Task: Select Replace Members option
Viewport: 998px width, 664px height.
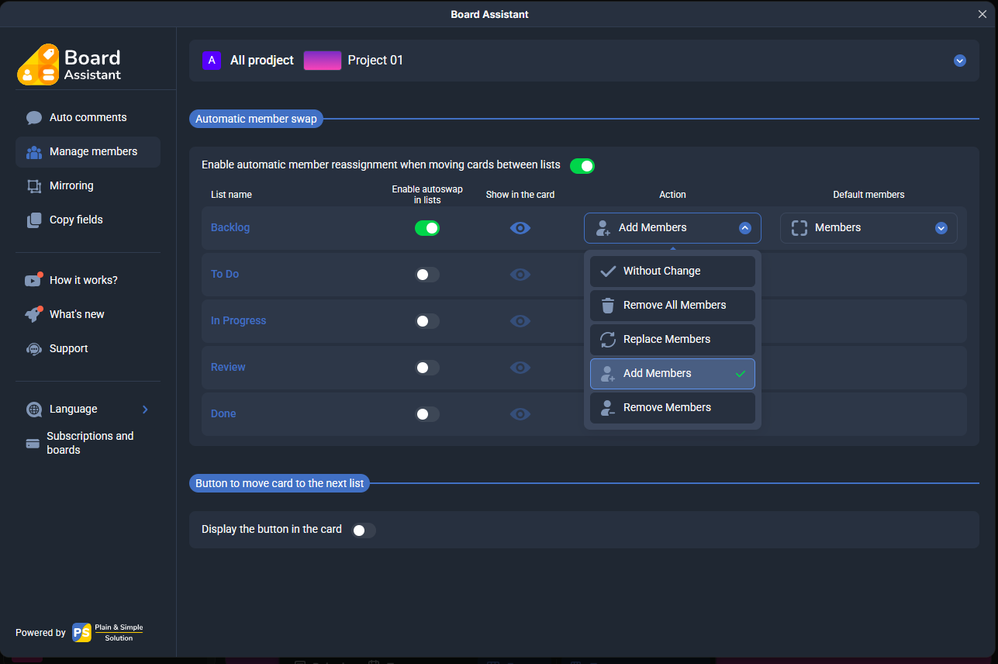Action: pos(672,340)
